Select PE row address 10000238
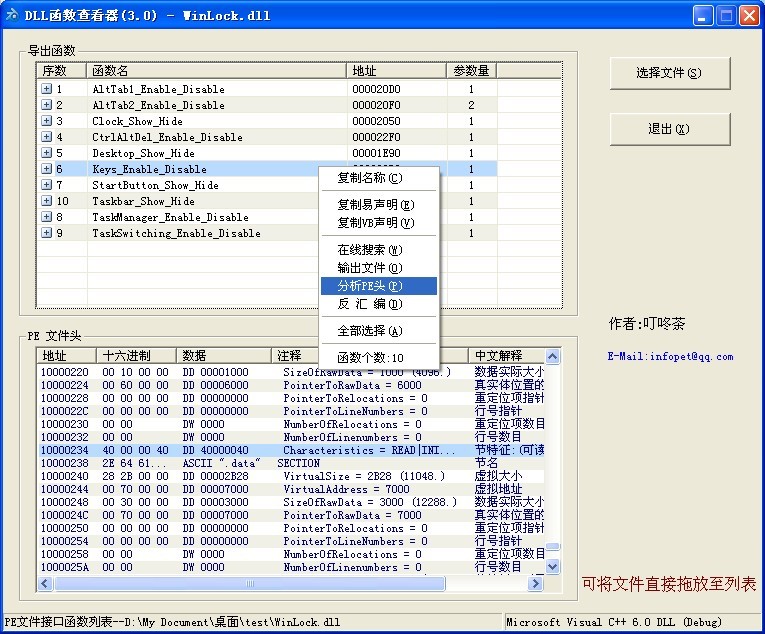765x634 pixels. click(64, 463)
